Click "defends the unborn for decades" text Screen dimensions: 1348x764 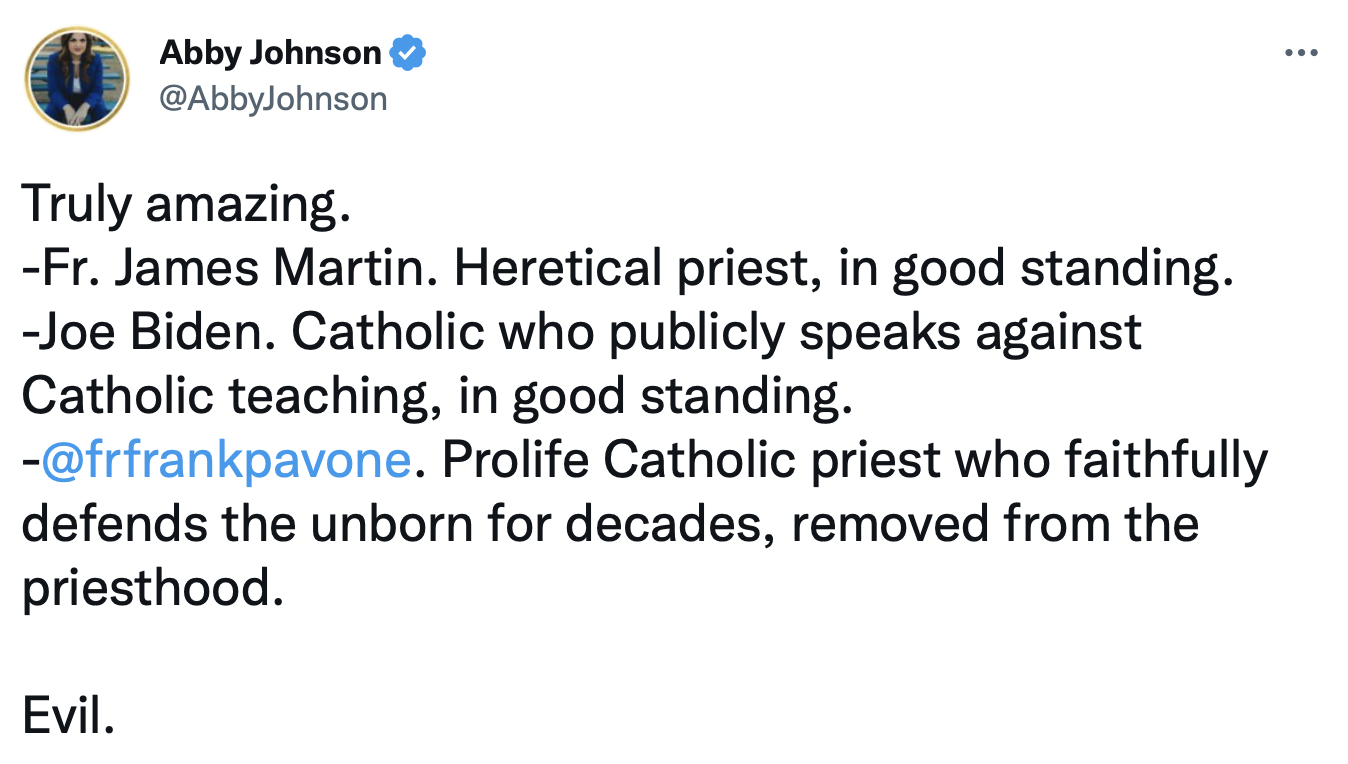coord(396,524)
